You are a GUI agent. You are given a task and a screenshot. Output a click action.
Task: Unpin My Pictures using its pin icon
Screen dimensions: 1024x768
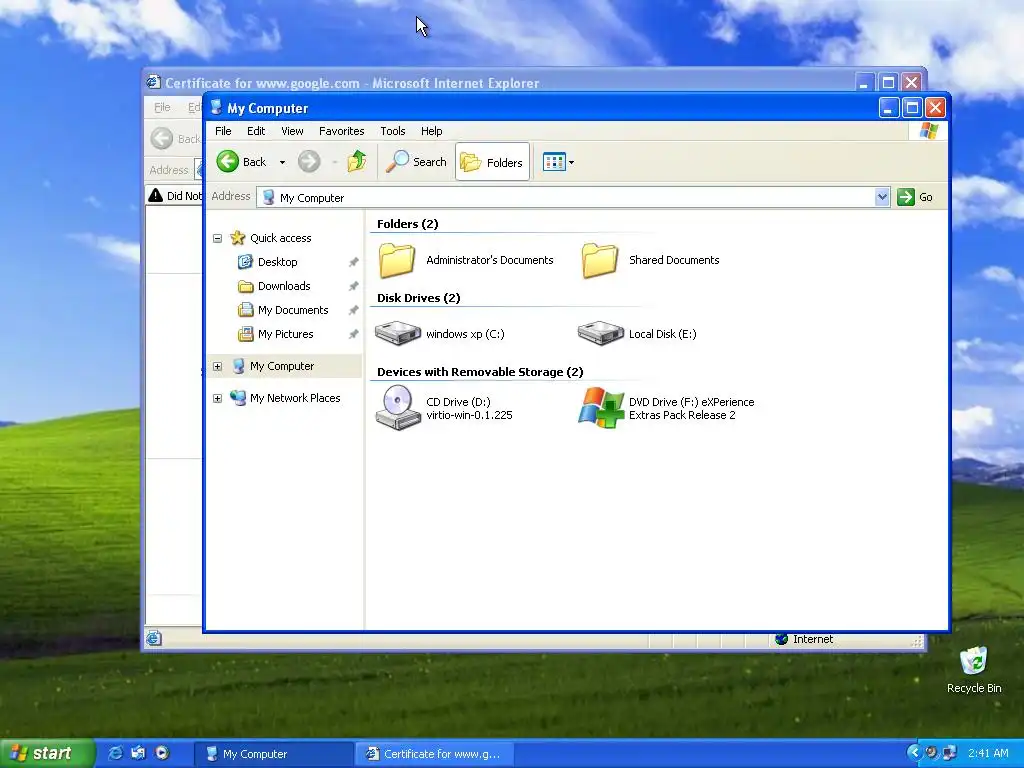pyautogui.click(x=353, y=334)
